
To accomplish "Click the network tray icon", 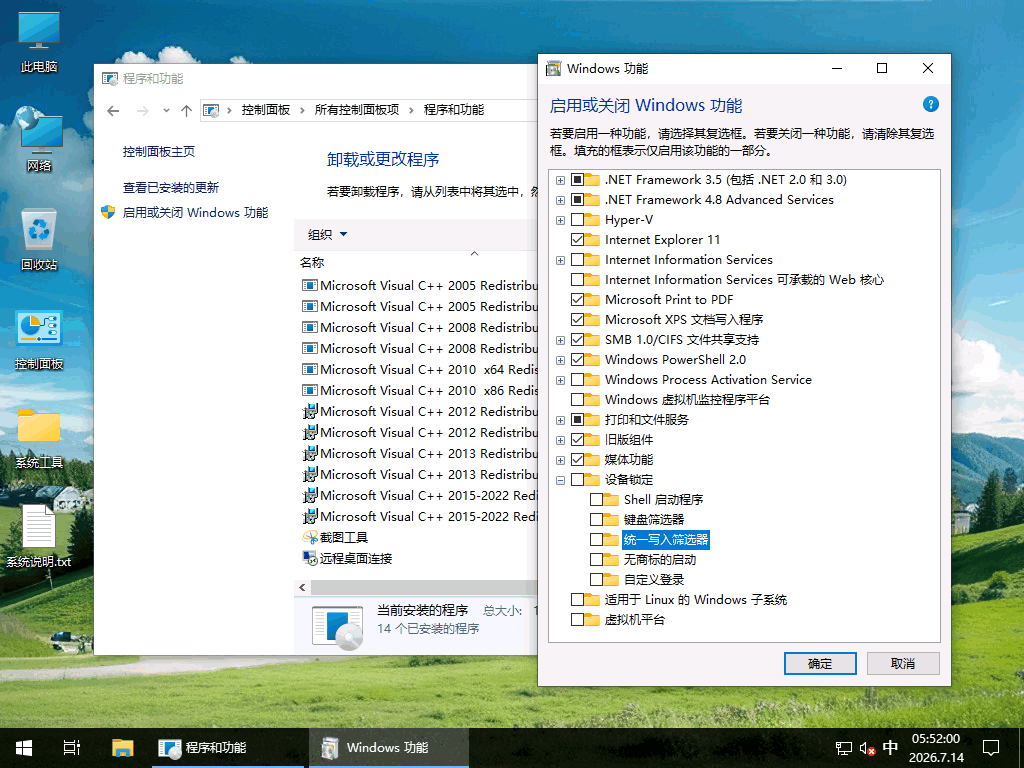I will pos(843,748).
